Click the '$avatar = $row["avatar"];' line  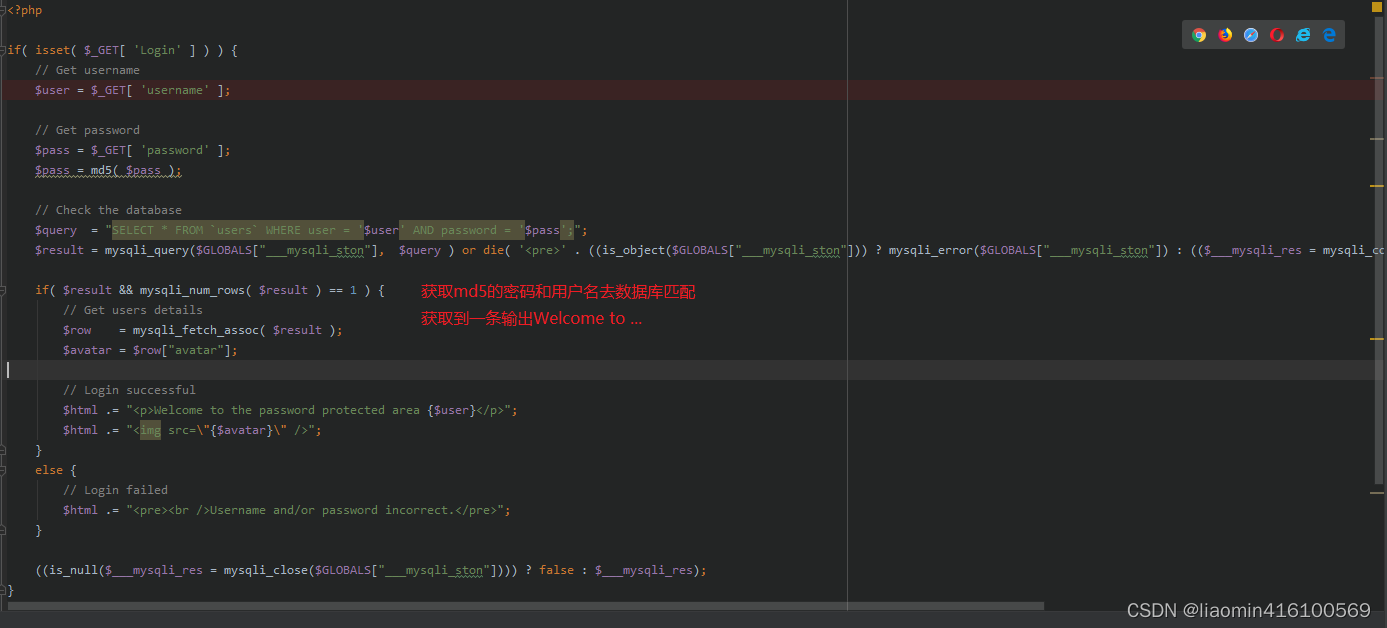150,350
